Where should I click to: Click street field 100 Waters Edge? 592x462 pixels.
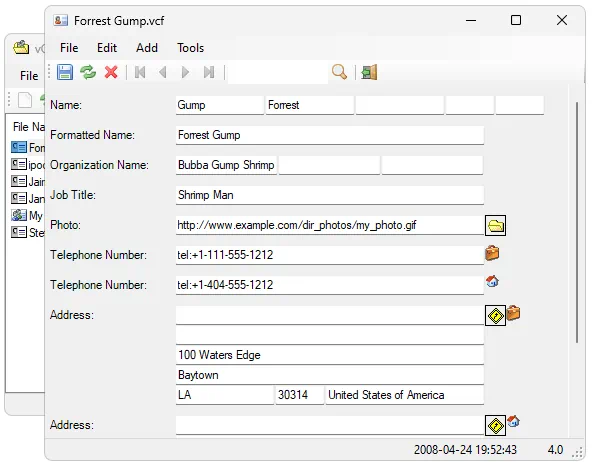click(x=330, y=355)
